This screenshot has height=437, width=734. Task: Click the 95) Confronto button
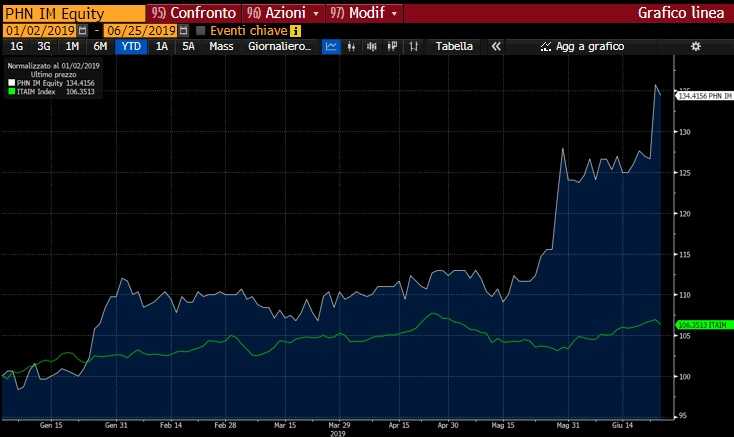pos(194,13)
